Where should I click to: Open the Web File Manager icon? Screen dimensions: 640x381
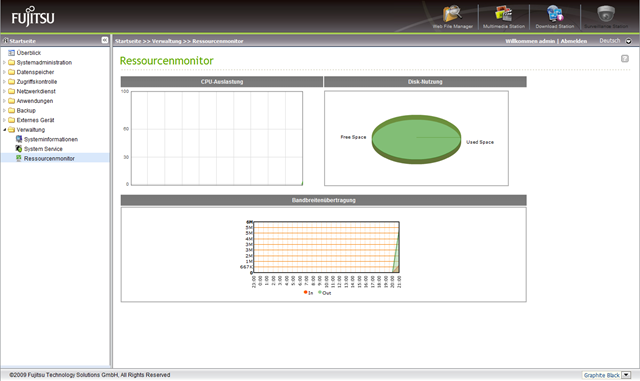point(452,14)
